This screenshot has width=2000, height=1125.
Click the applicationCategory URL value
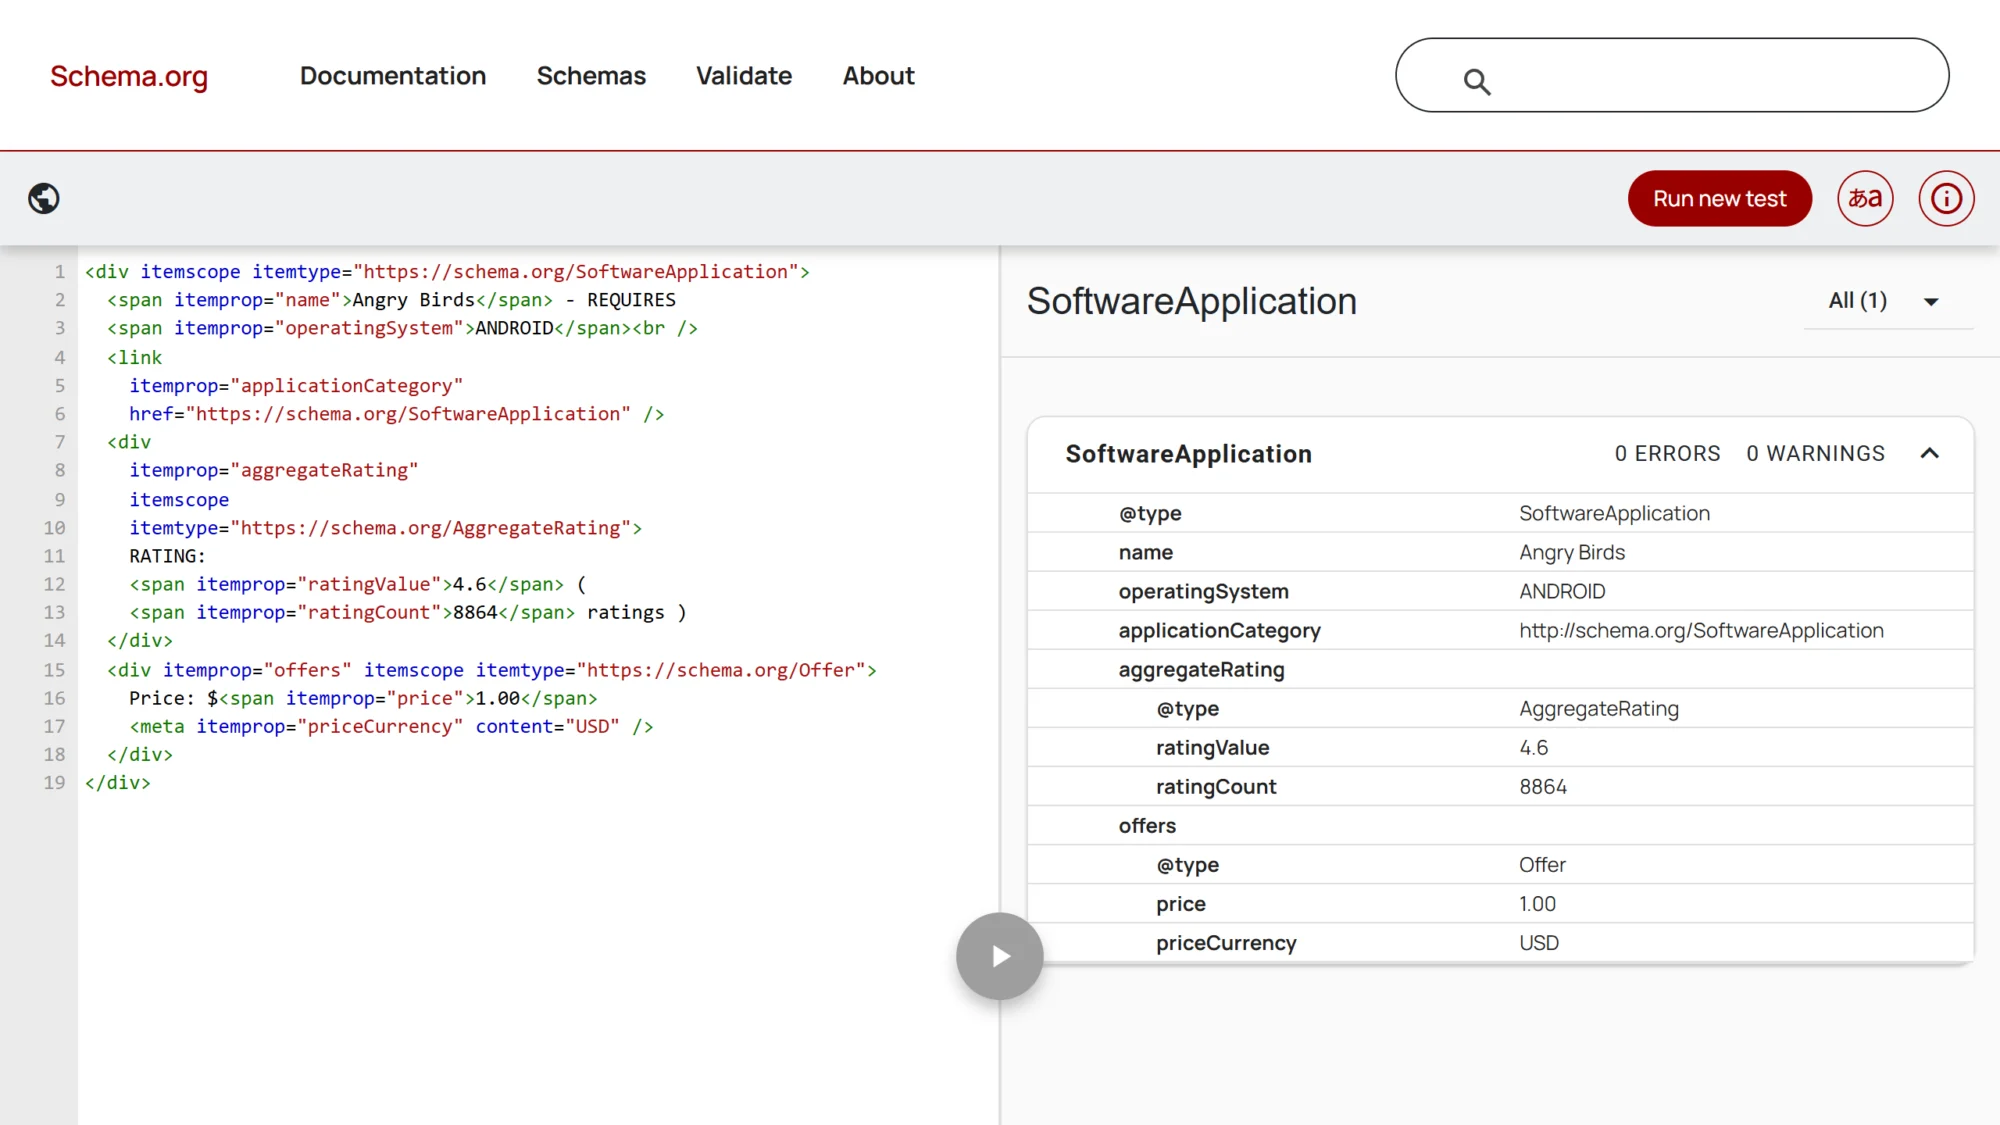click(1701, 631)
